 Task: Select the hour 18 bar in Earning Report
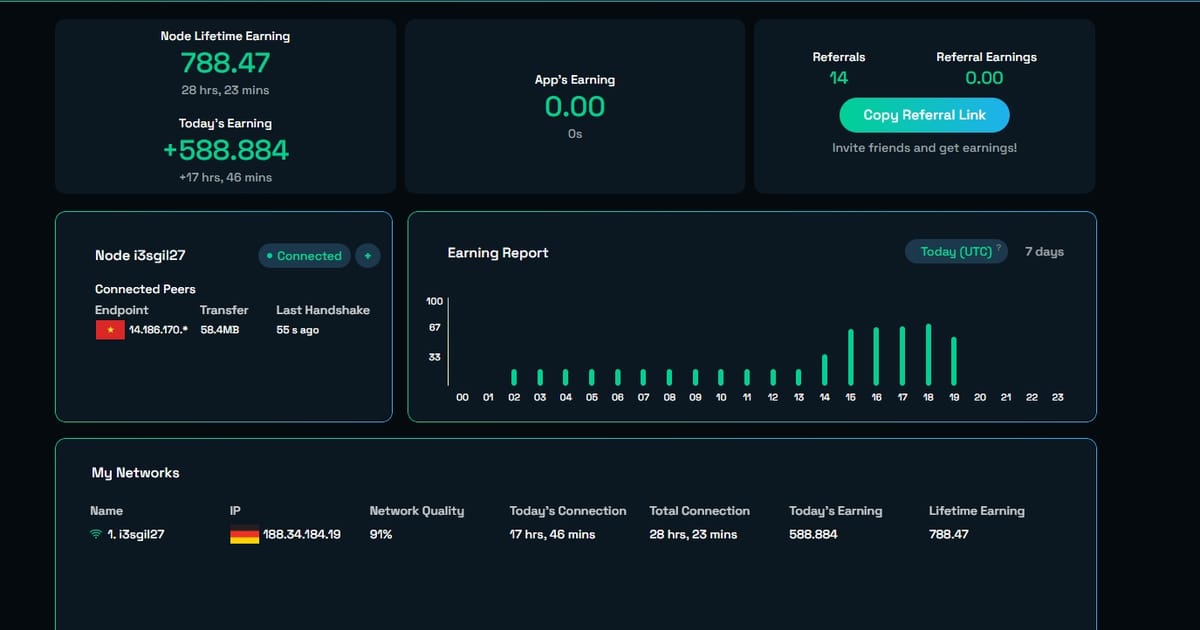pyautogui.click(x=928, y=355)
